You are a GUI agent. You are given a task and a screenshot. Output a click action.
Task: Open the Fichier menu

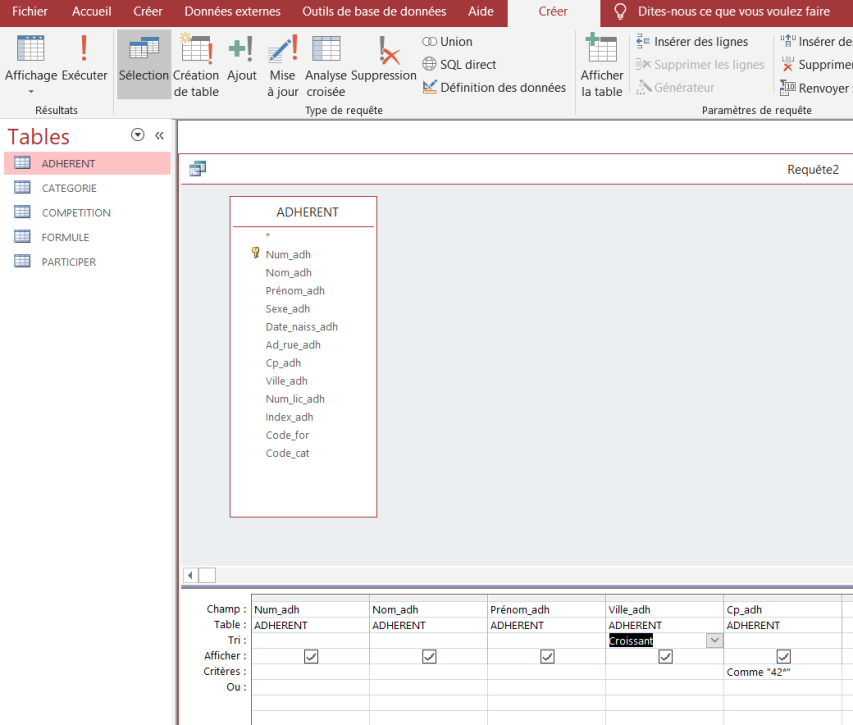pyautogui.click(x=30, y=11)
